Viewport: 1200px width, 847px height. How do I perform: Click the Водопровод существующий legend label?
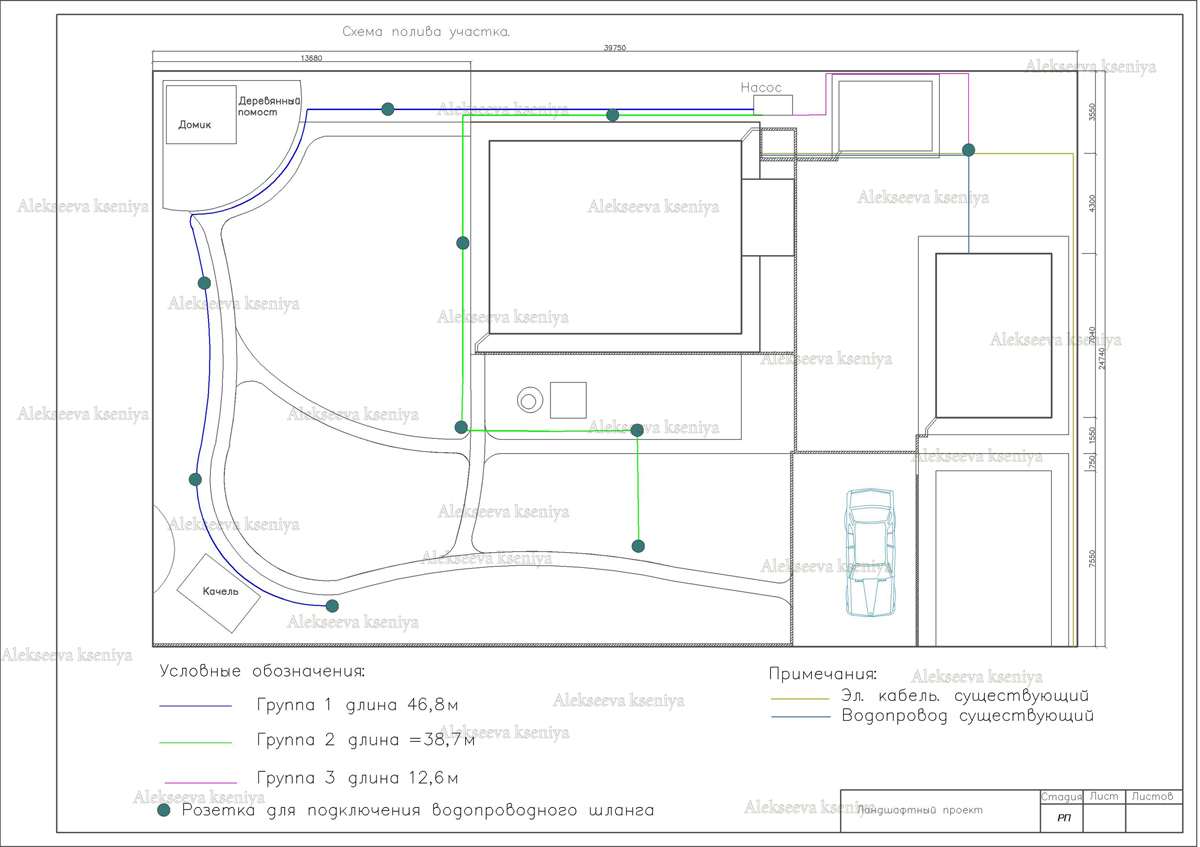(x=968, y=717)
